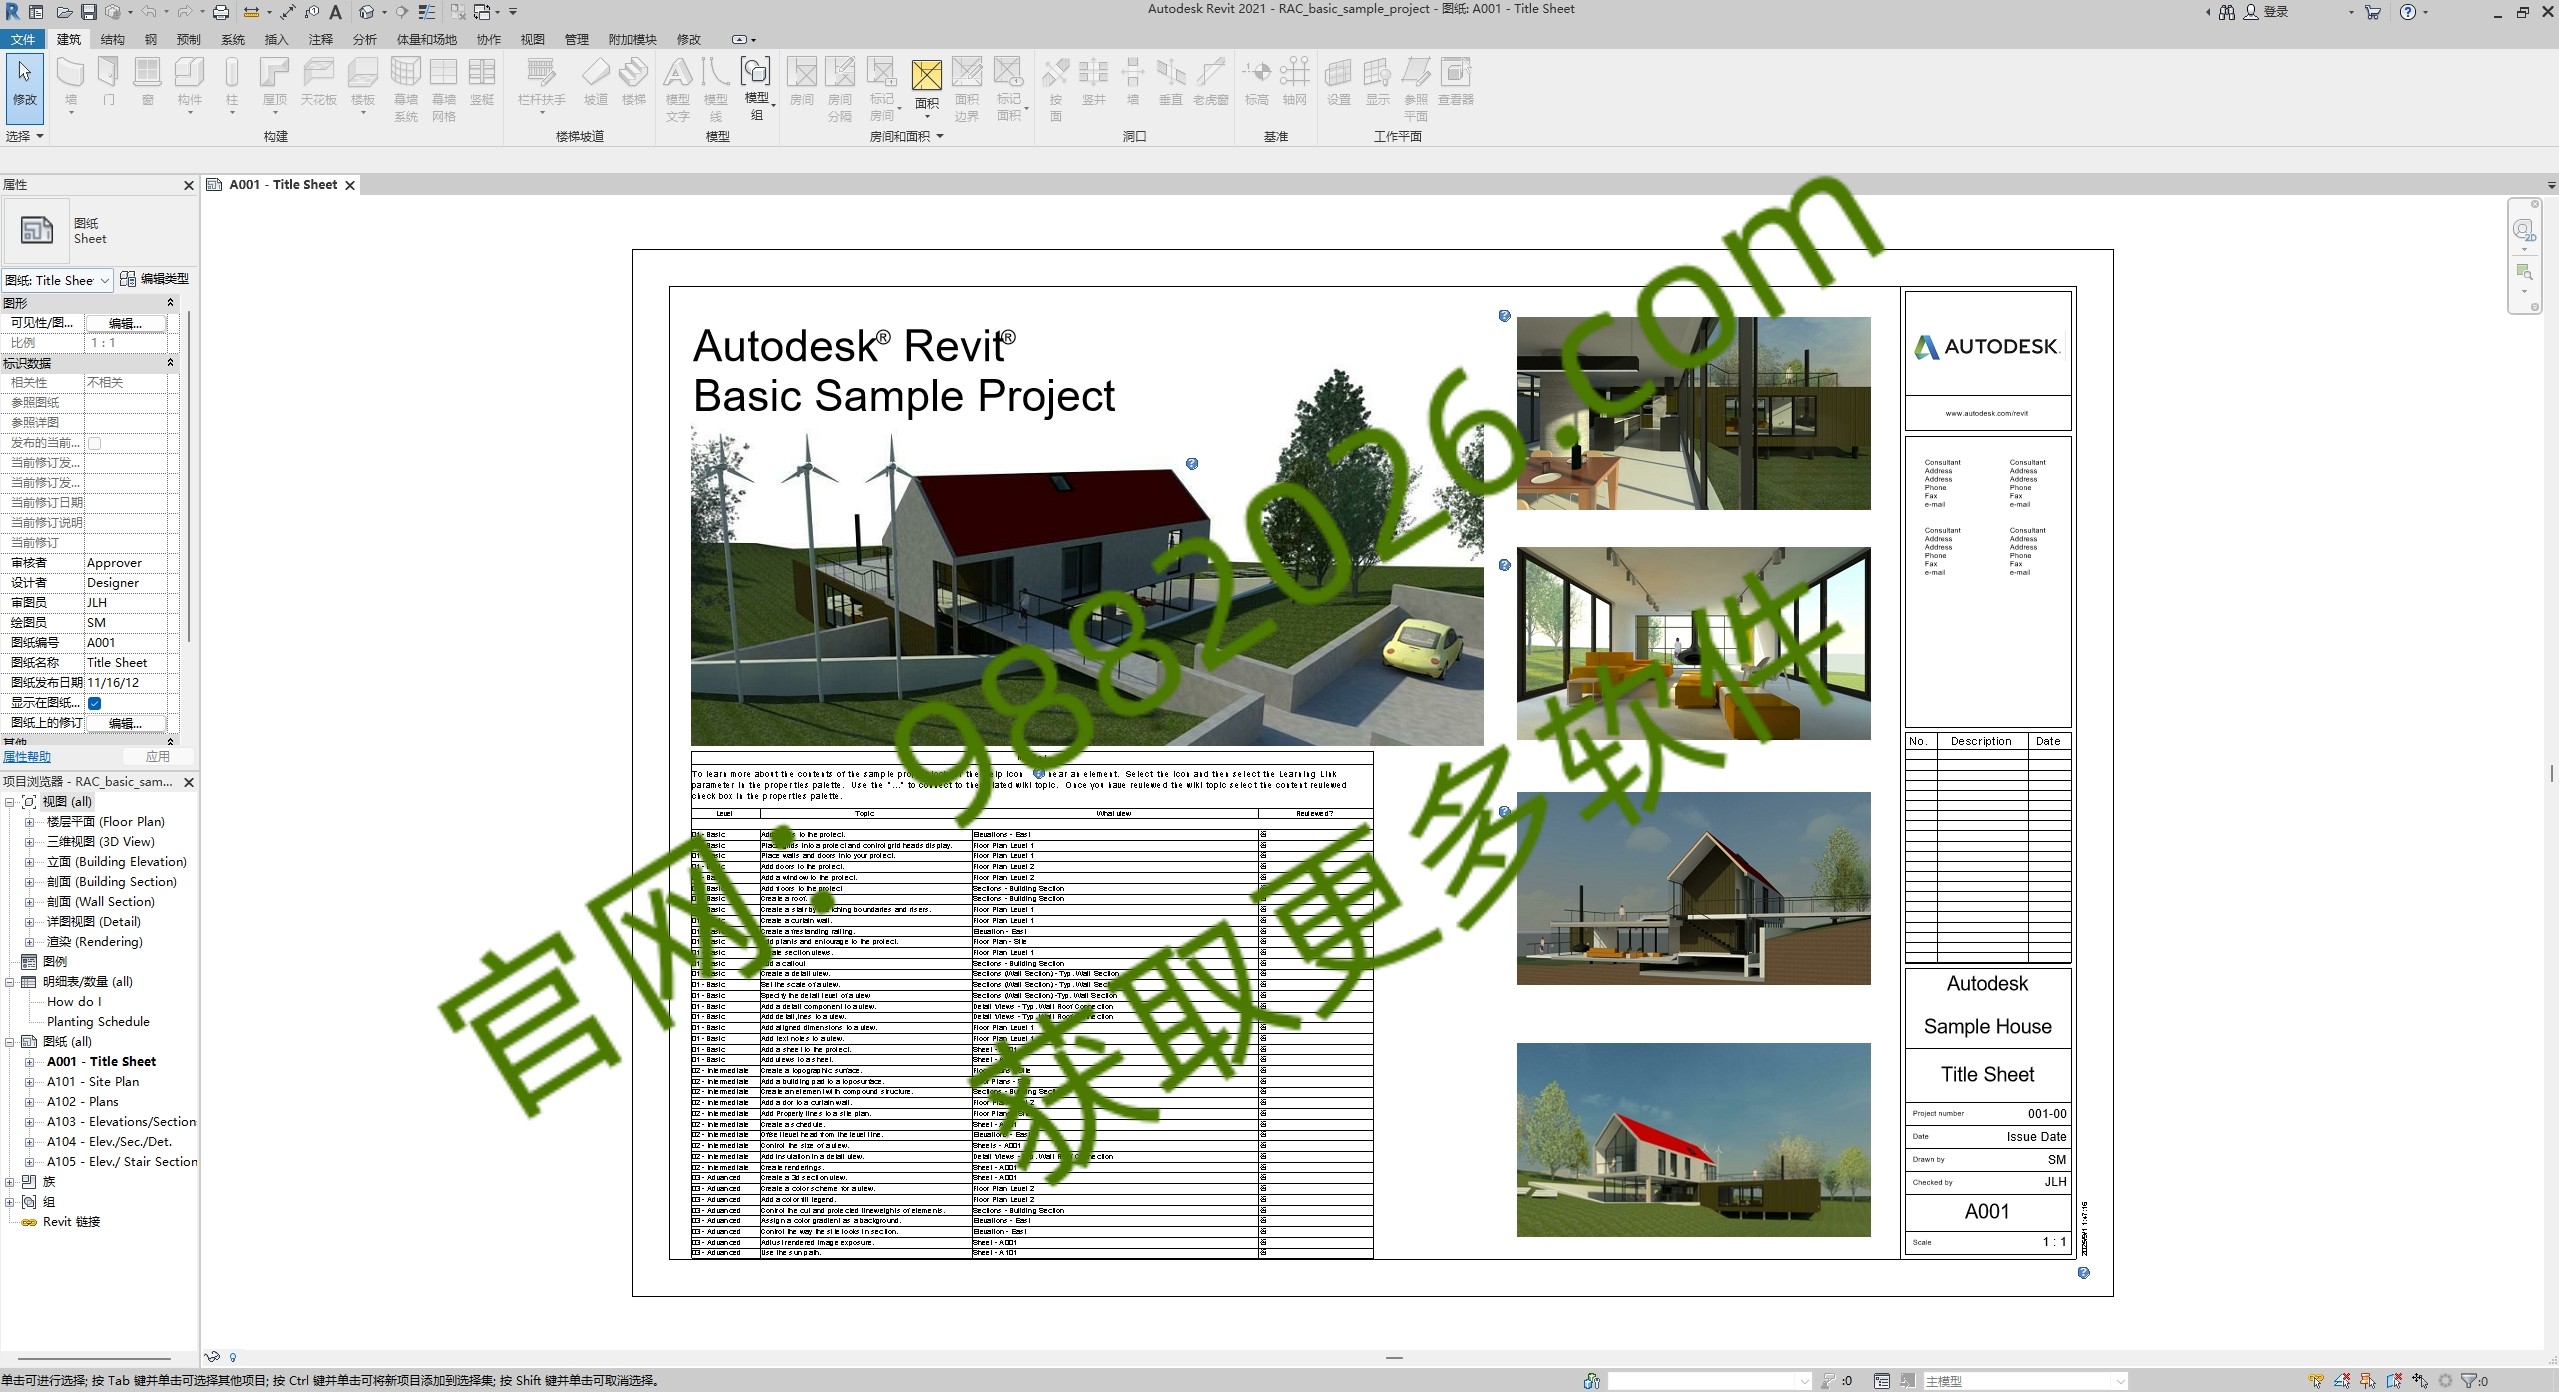Viewport: 2559px width, 1392px height.
Task: Click the 图纸名称 Title Sheet value field
Action: tap(126, 663)
